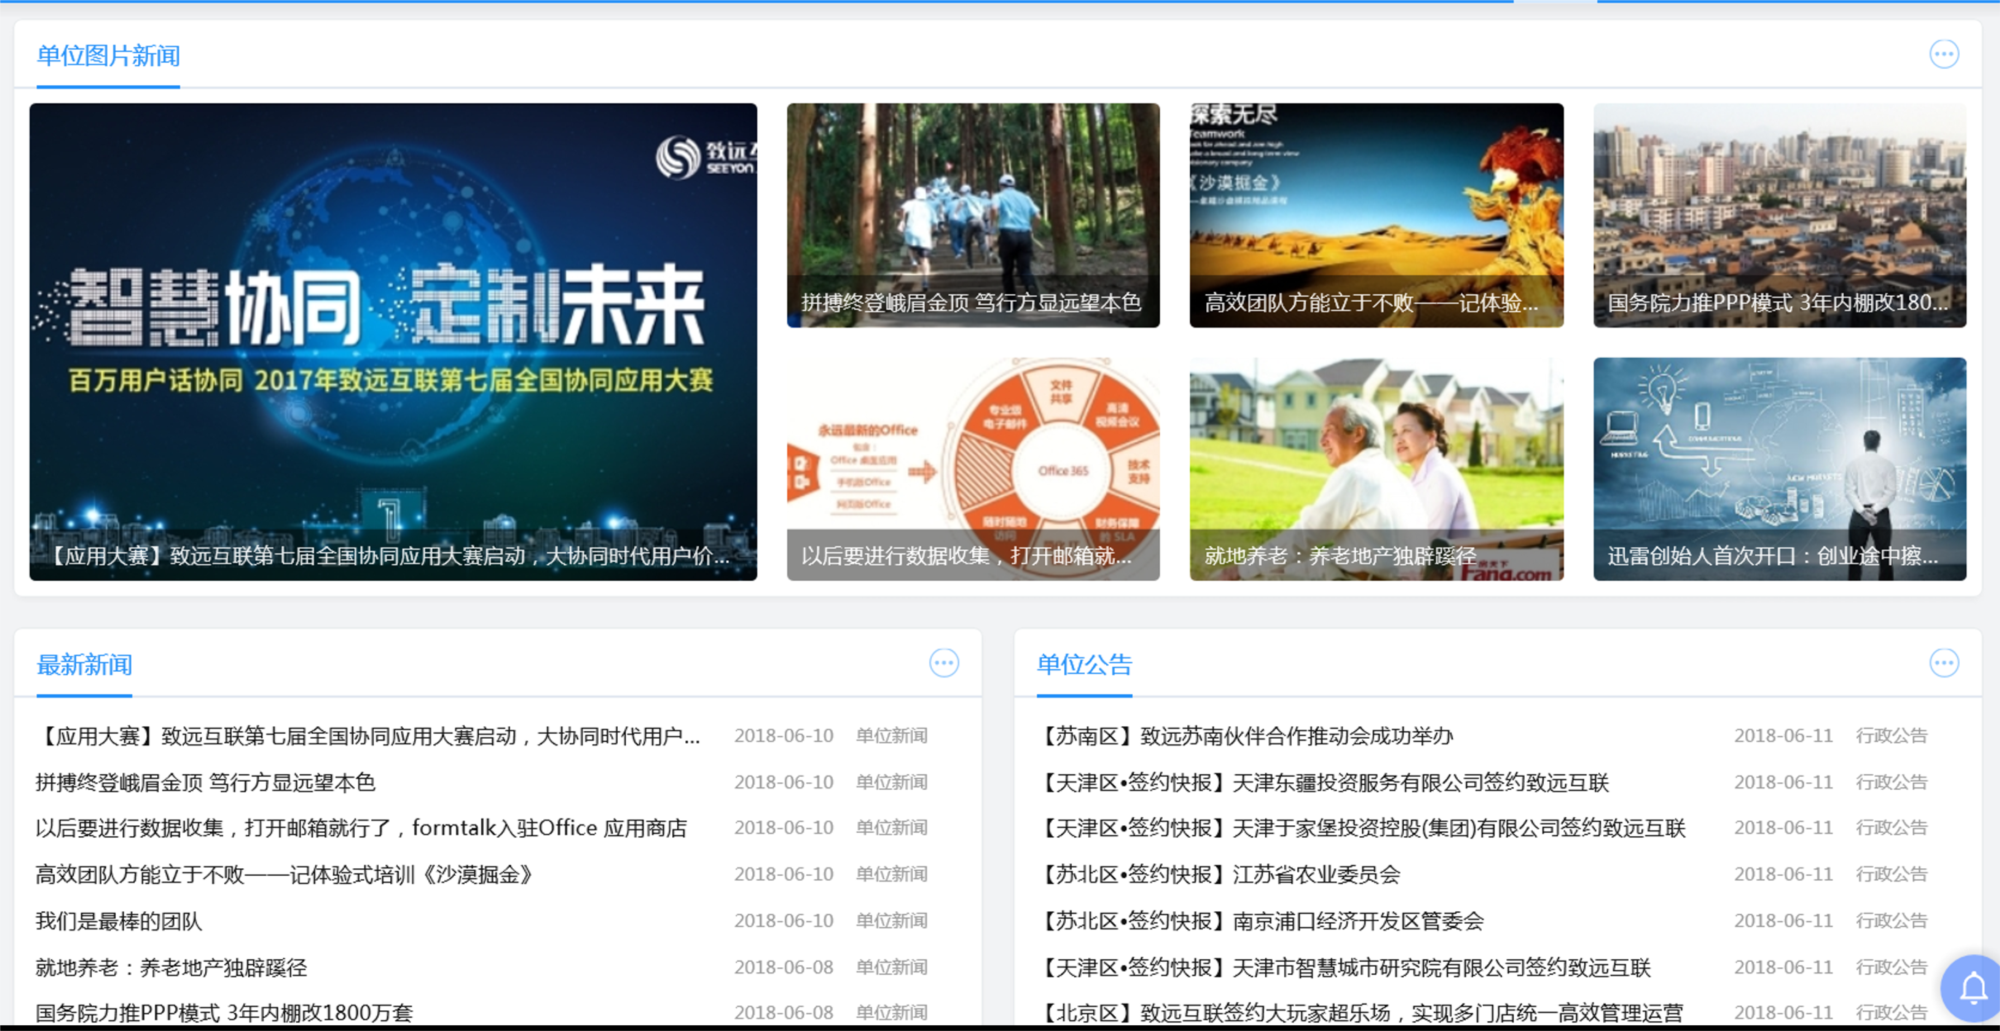Open announcement 天津于家堡投资控股(集团)有限公司签约
This screenshot has height=1031, width=2000.
tap(1361, 829)
